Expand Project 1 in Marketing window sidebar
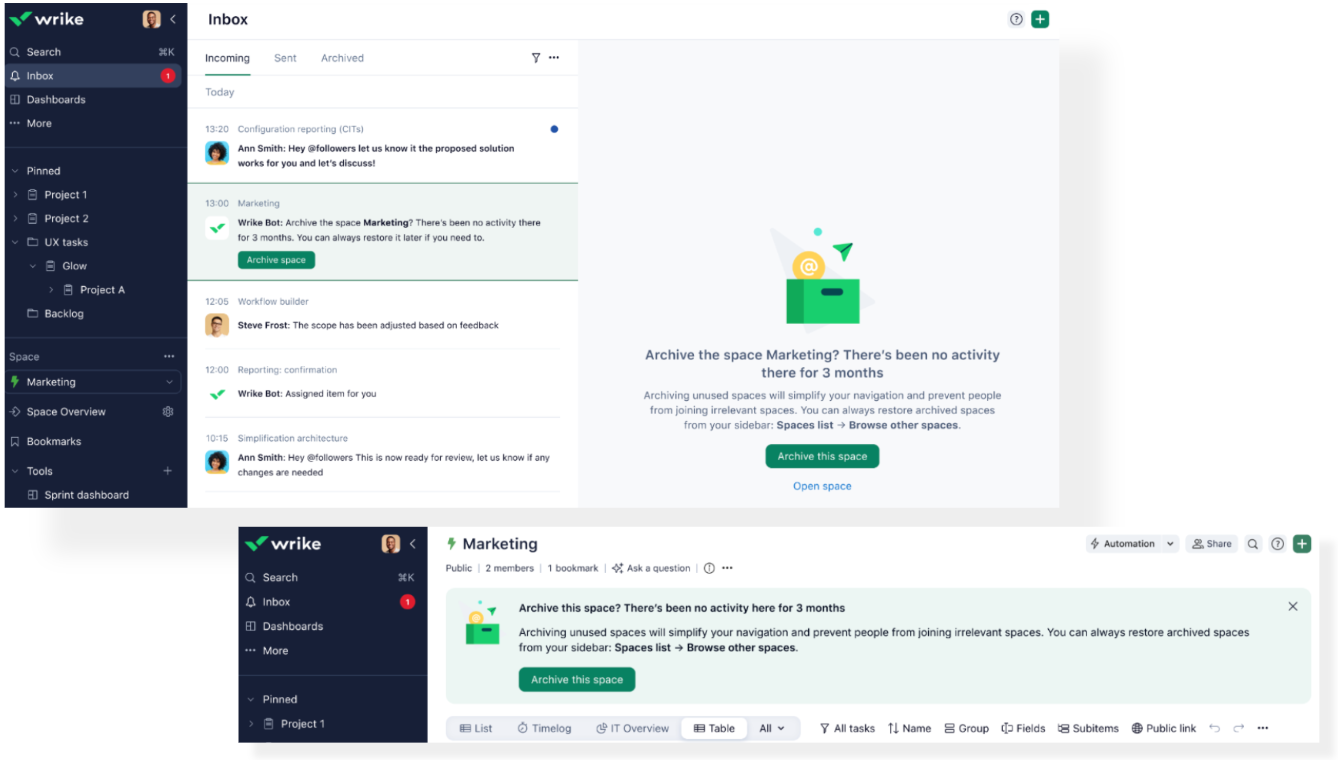The image size is (1338, 760). [x=251, y=724]
